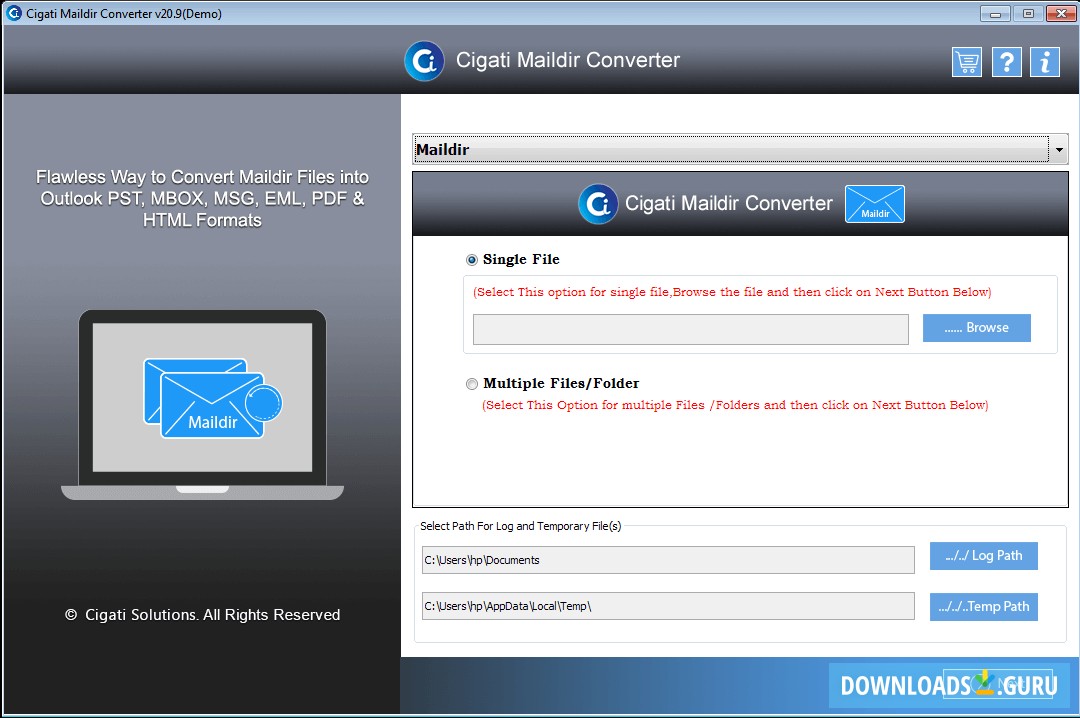This screenshot has width=1080, height=718.
Task: Select the Single File radio button
Action: (471, 259)
